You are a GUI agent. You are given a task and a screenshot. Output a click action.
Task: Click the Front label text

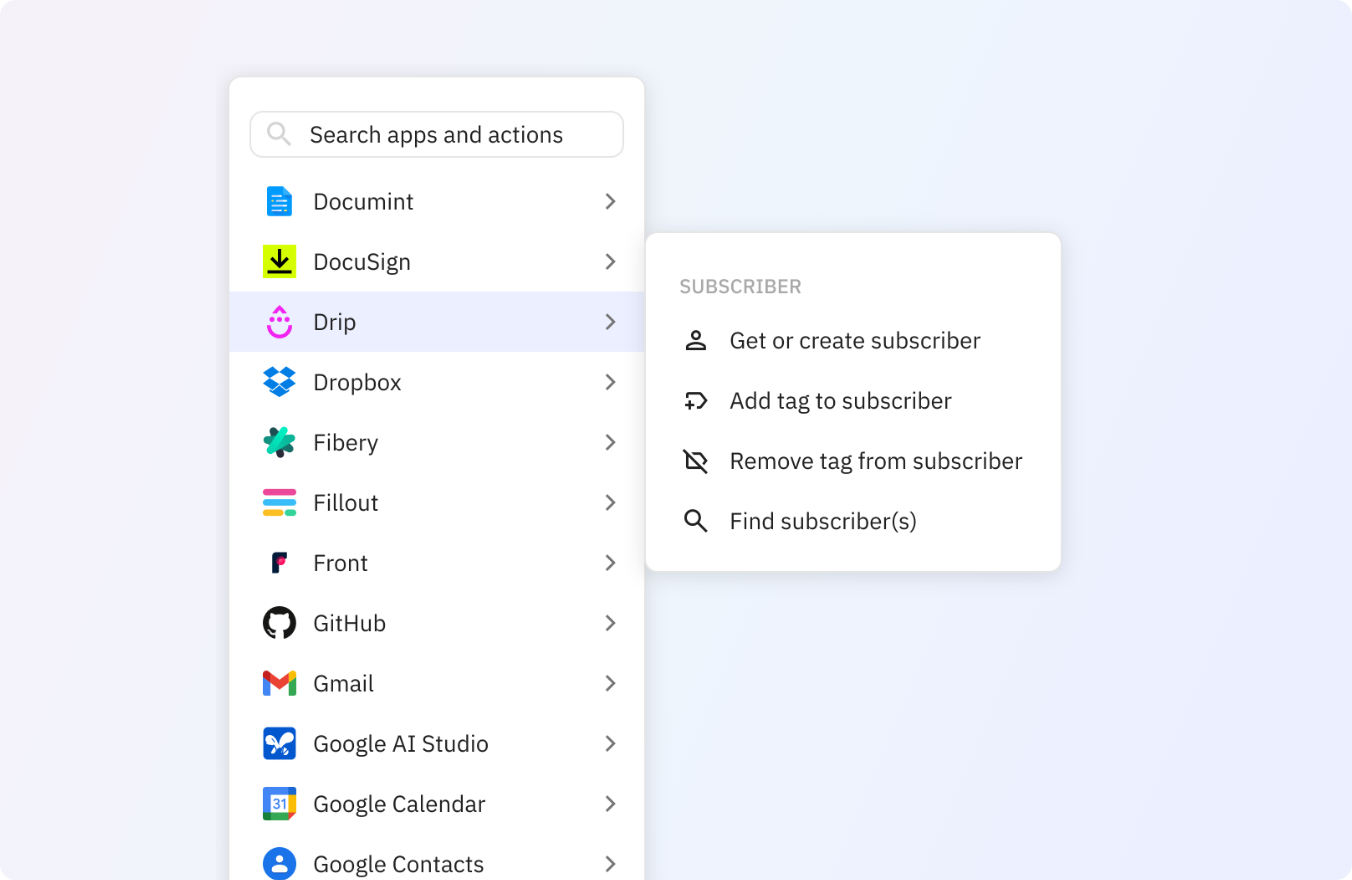pos(341,563)
